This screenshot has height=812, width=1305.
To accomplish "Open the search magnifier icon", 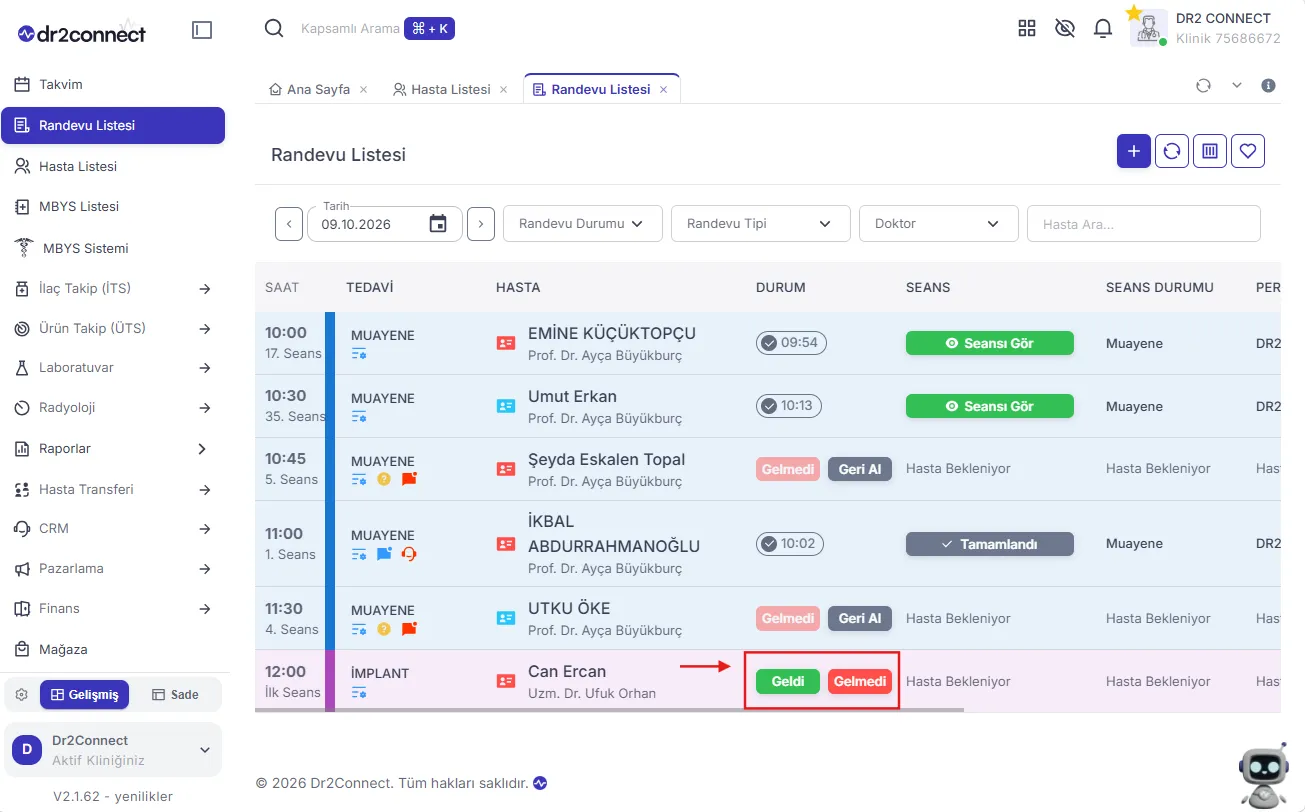I will [x=274, y=28].
